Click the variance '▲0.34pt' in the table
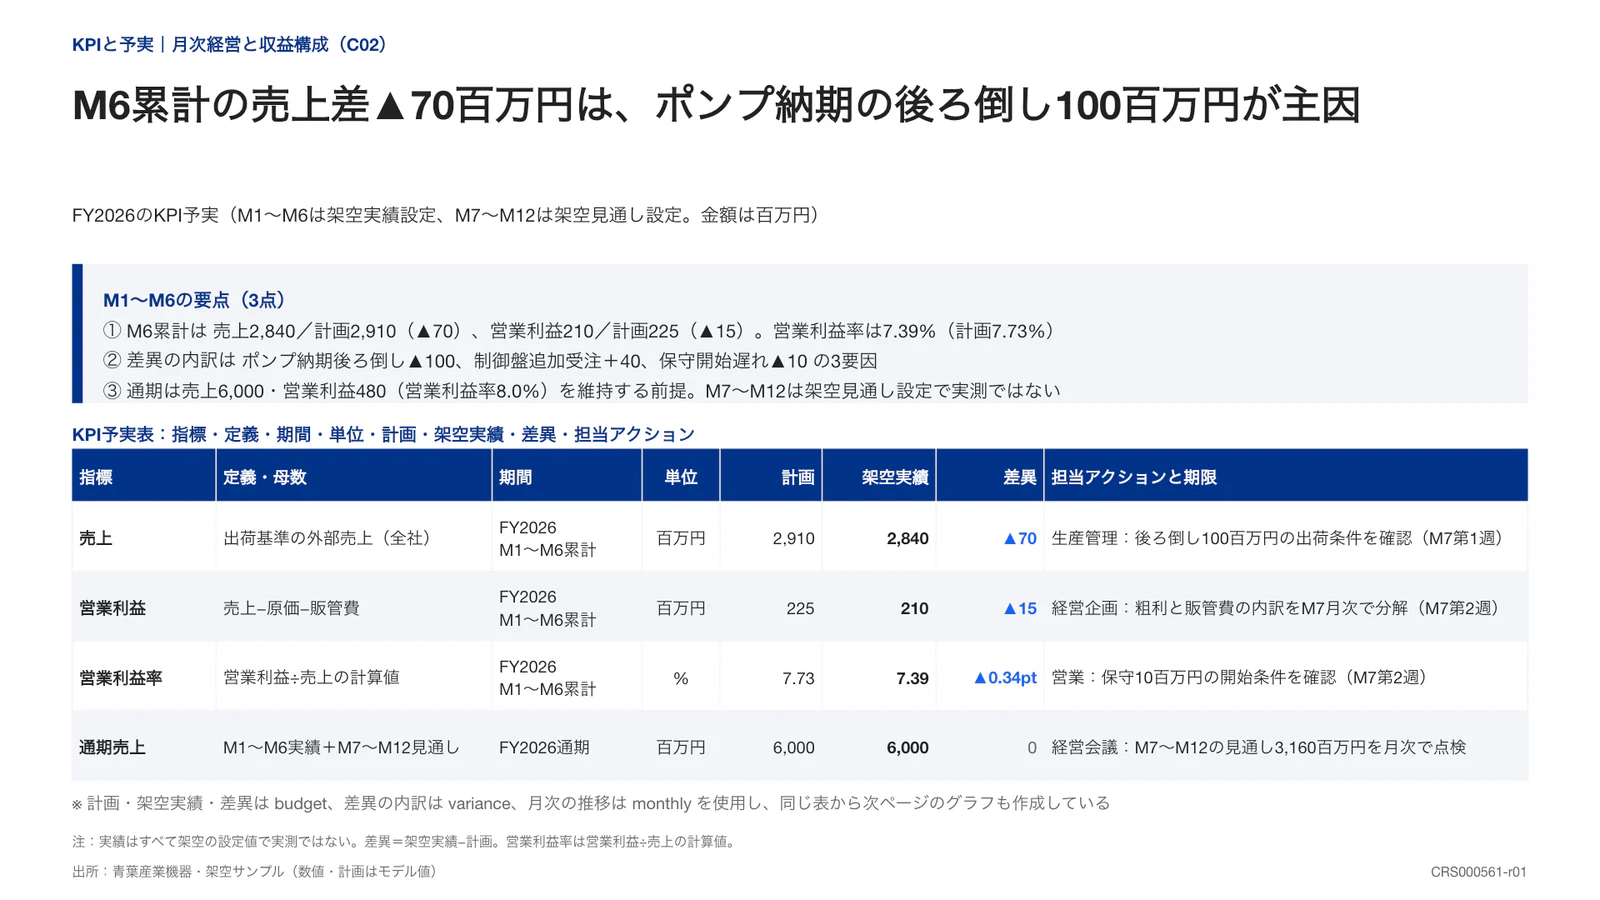Viewport: 1600px width, 900px height. 1005,678
